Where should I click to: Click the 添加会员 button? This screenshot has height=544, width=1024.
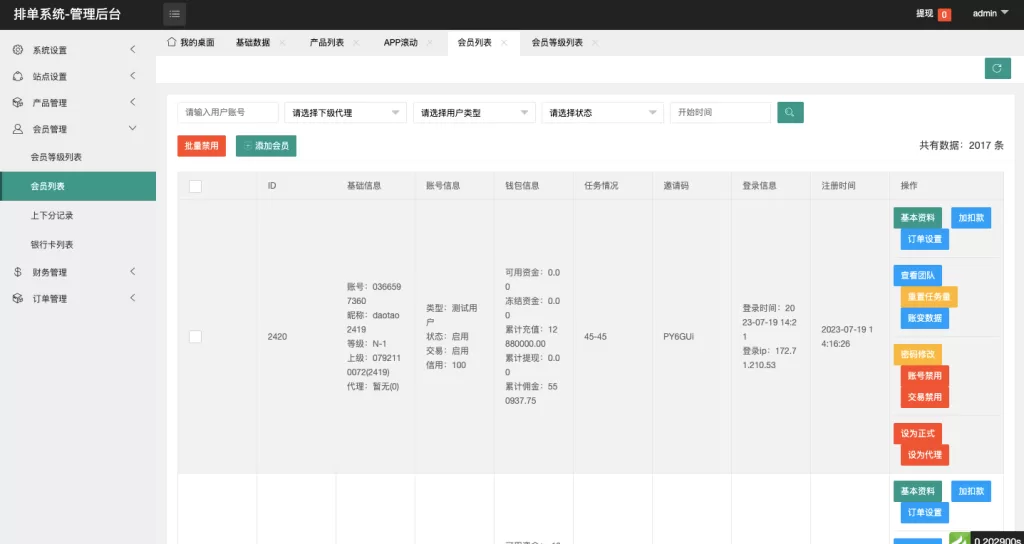[266, 146]
